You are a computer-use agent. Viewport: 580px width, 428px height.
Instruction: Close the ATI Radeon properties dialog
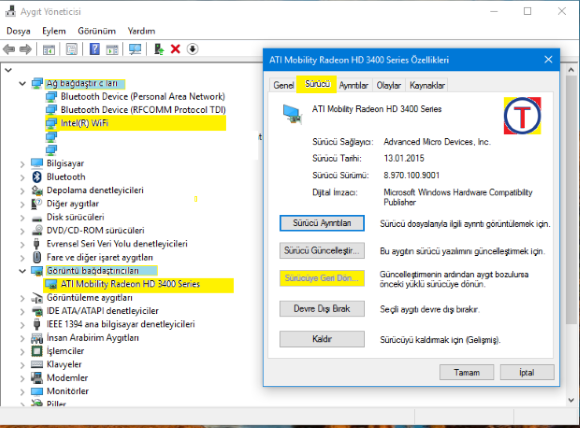click(x=548, y=60)
